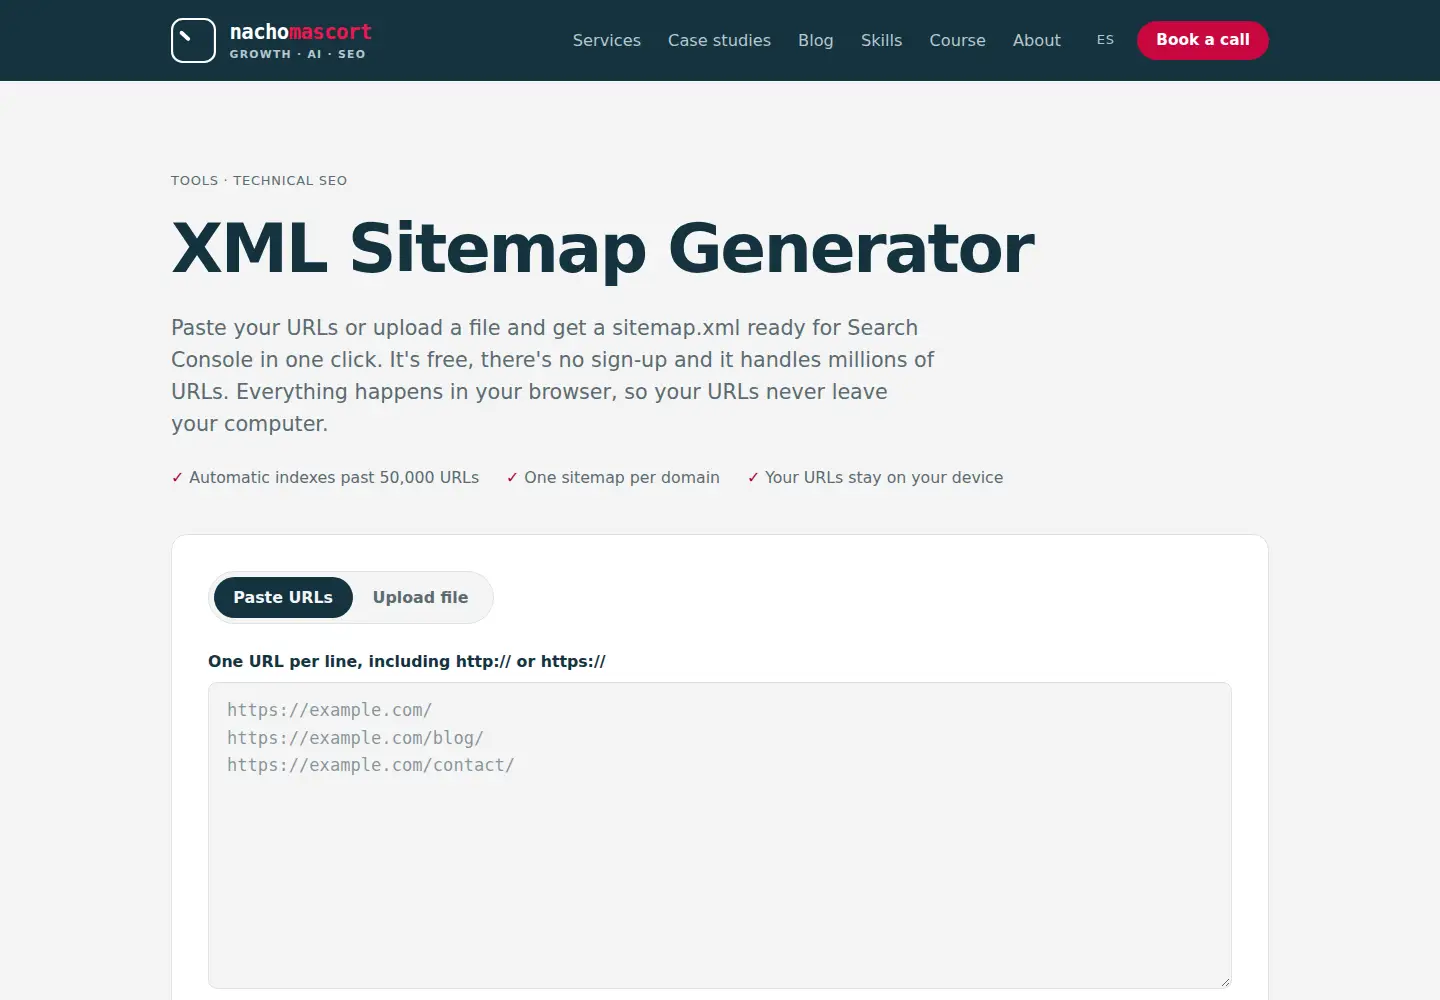Viewport: 1440px width, 1000px height.
Task: Click the 'One URL per line' label
Action: pyautogui.click(x=407, y=661)
